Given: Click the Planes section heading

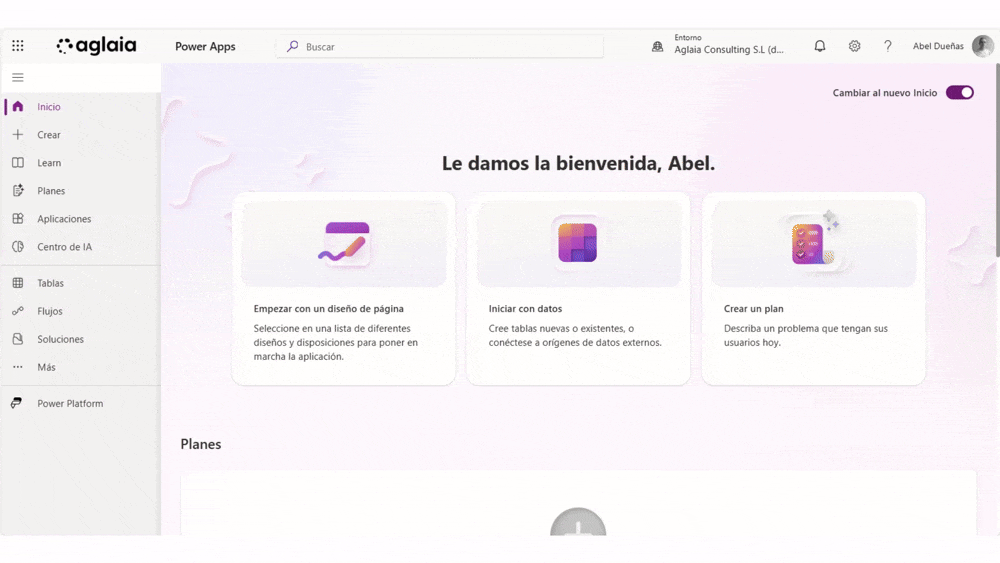Looking at the screenshot, I should pyautogui.click(x=201, y=444).
